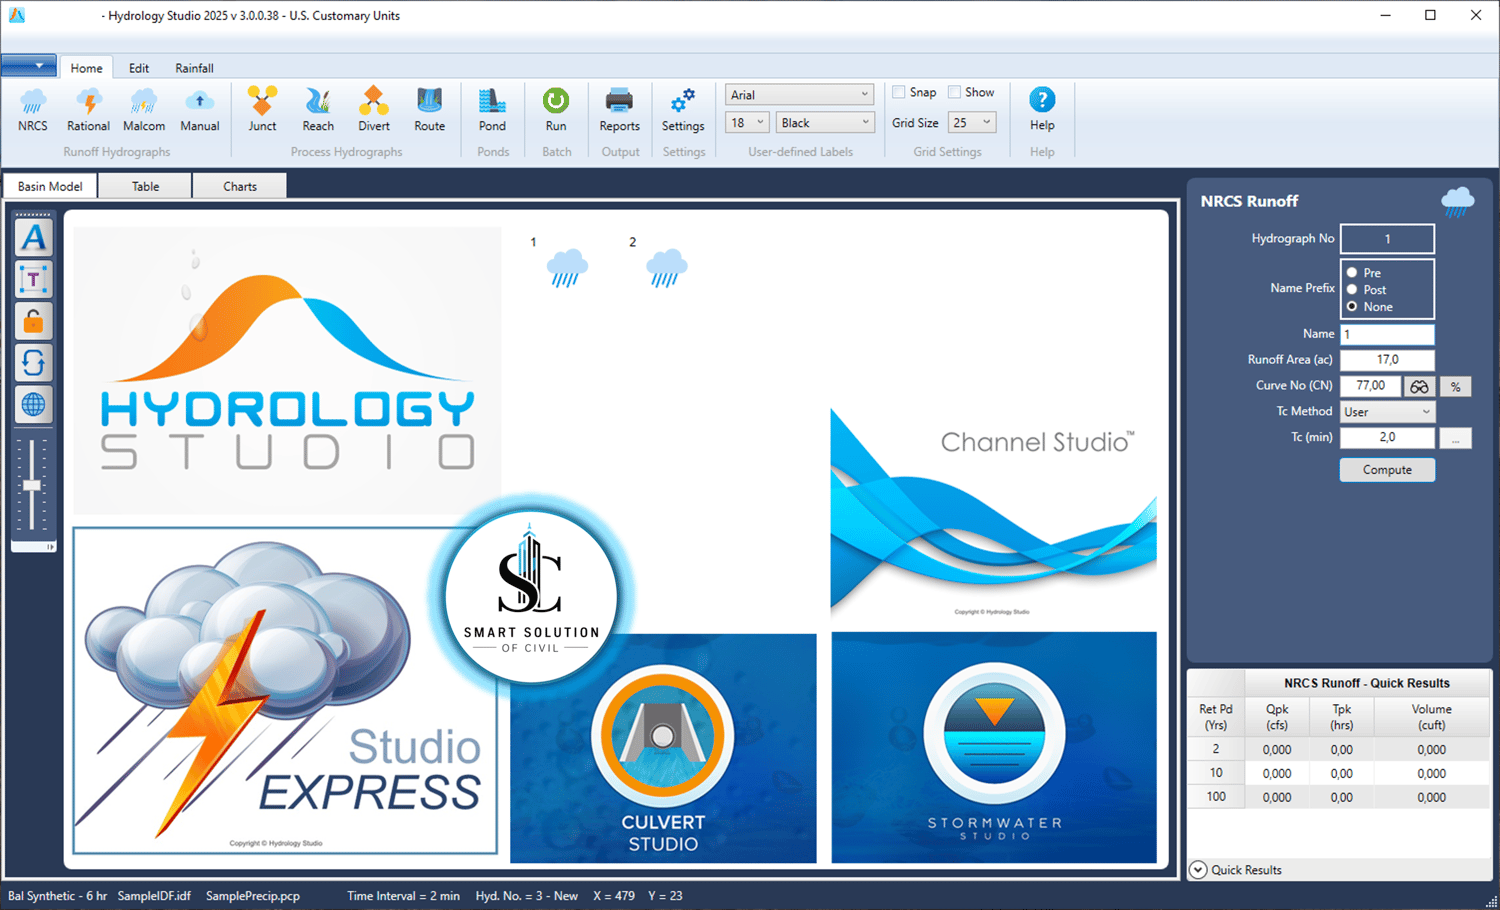Click the Runoff Area (ac) field
This screenshot has width=1500, height=910.
coord(1387,360)
